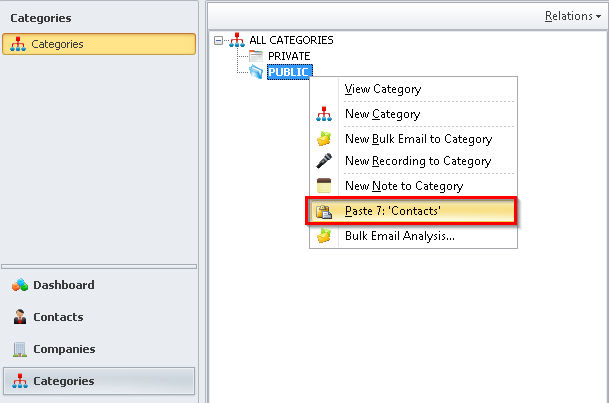
Task: Click the Dashboard icon in navigation pane
Action: tap(20, 285)
